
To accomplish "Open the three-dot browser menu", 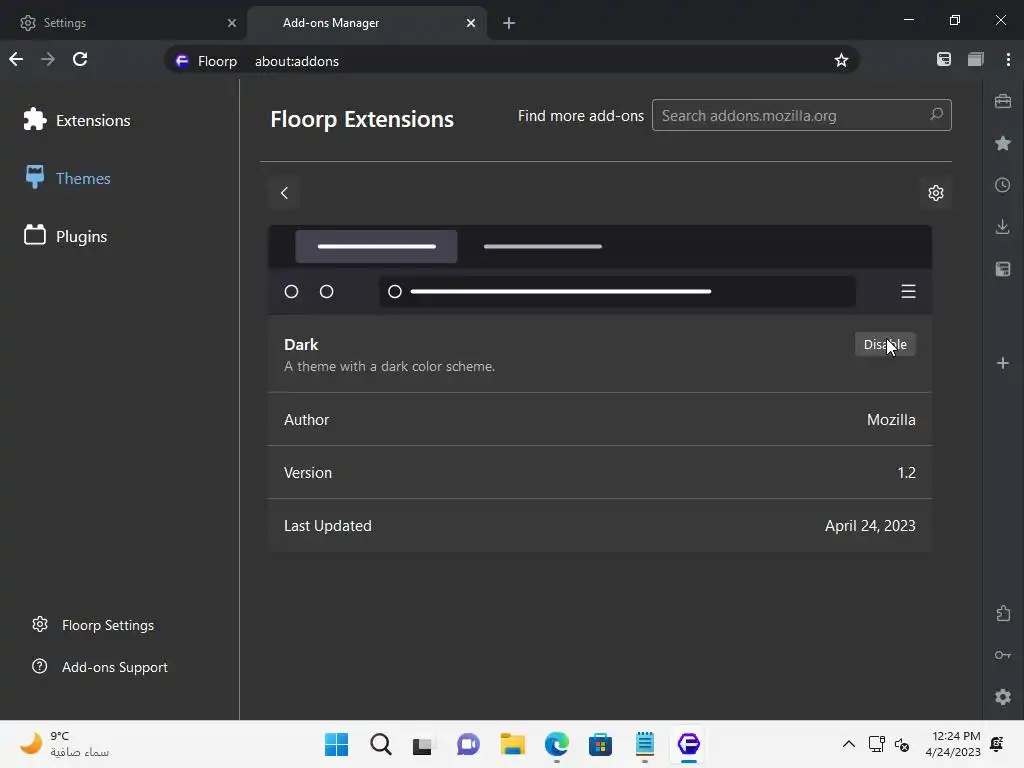I will coord(1008,59).
